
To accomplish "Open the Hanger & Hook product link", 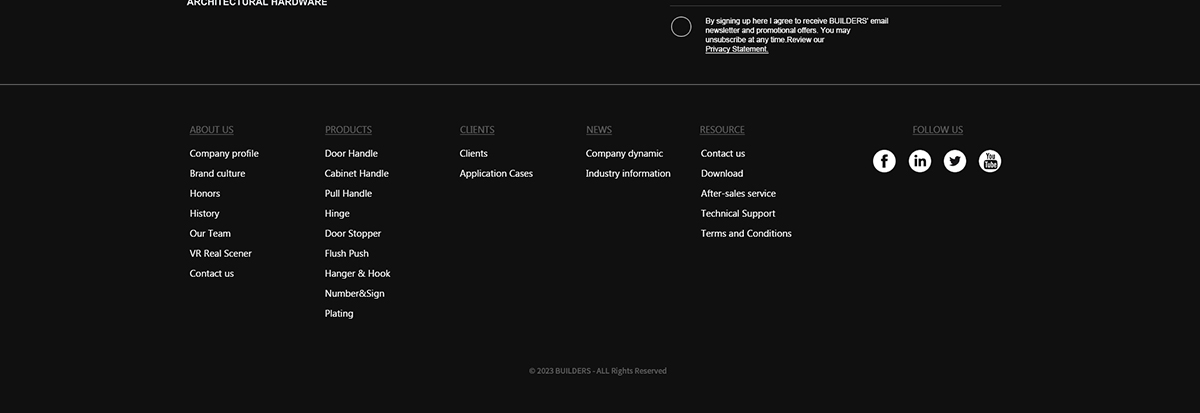I will (x=357, y=274).
